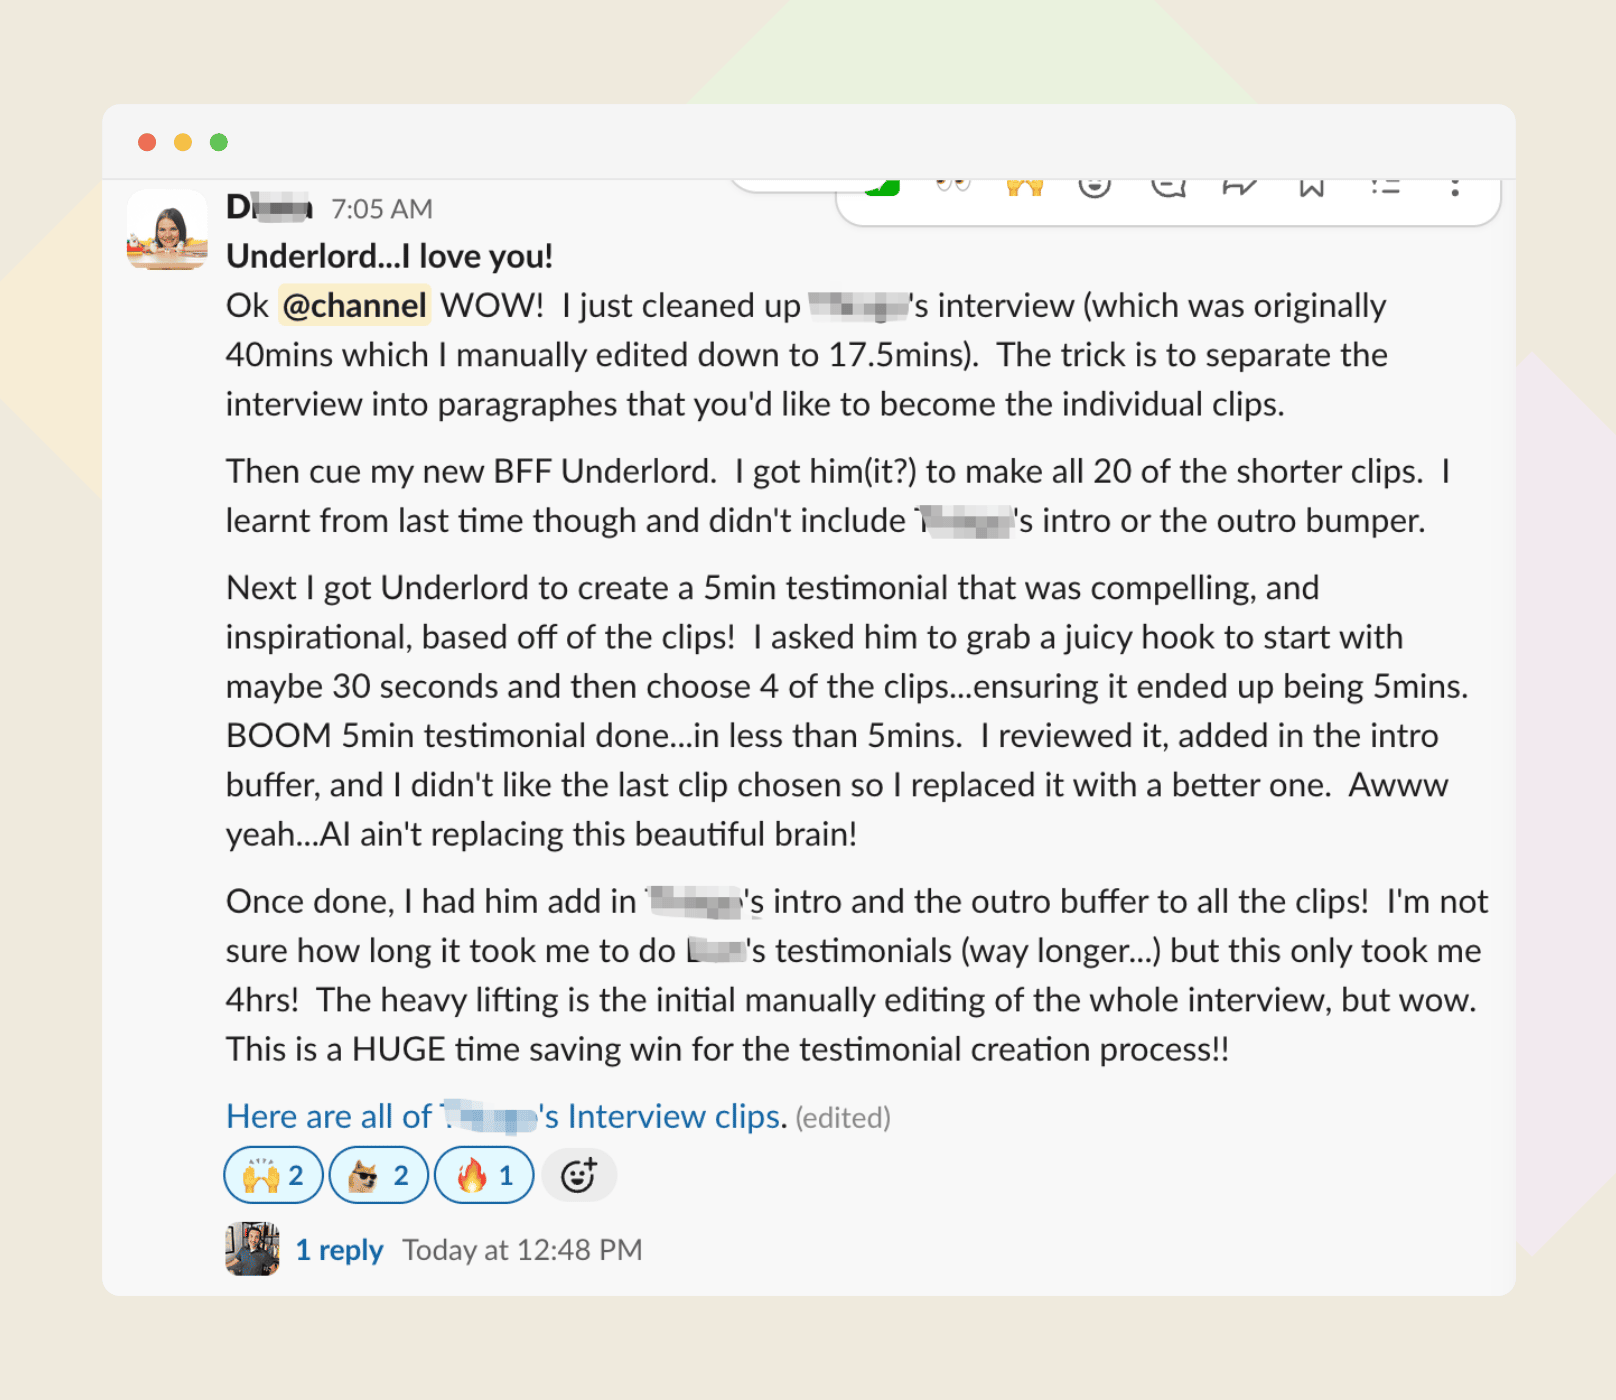This screenshot has width=1616, height=1400.
Task: Toggle the raised hands reaction with count 2
Action: (273, 1175)
